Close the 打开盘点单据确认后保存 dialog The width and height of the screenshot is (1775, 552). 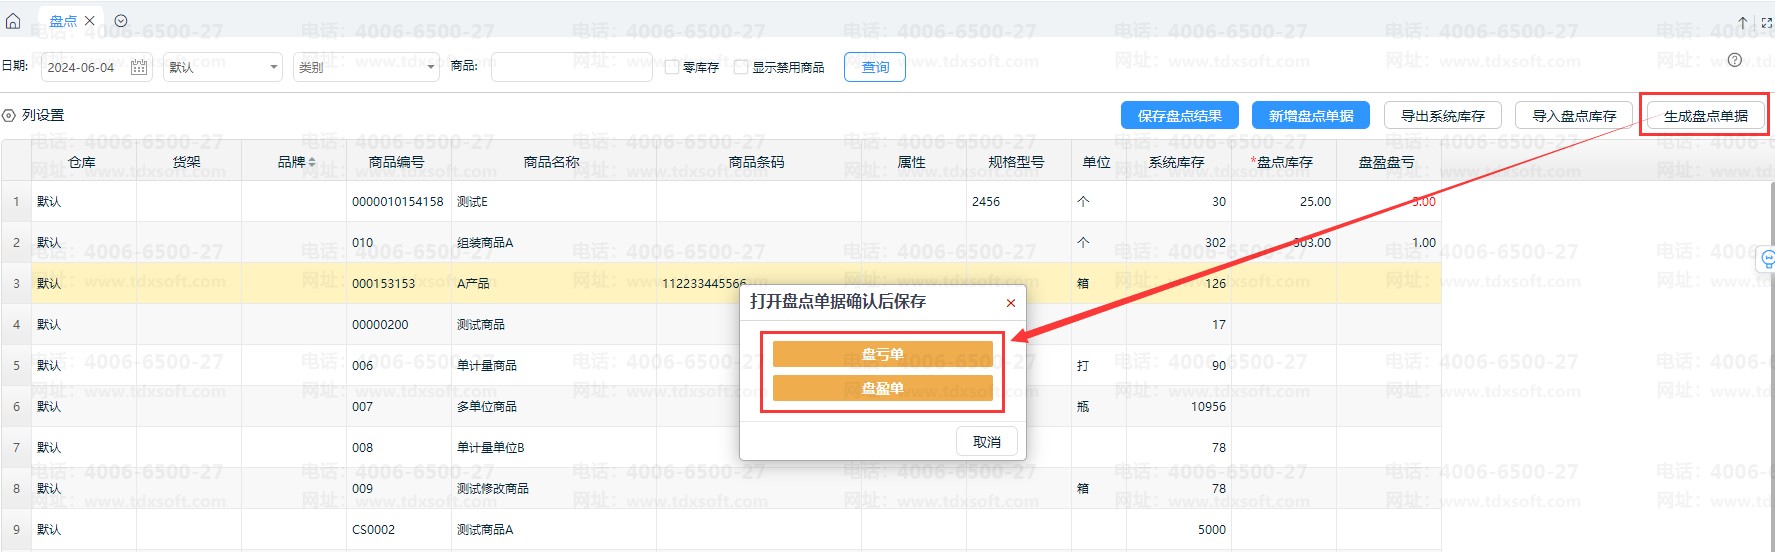[x=1010, y=303]
